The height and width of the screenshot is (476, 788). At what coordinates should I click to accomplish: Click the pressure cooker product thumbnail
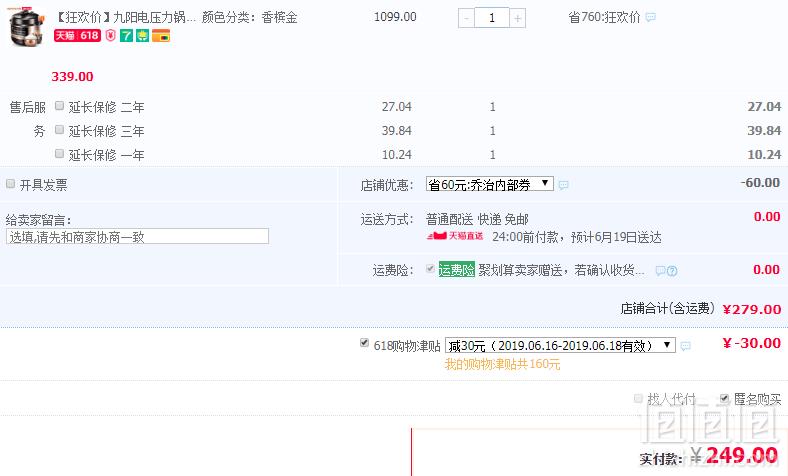tap(26, 26)
